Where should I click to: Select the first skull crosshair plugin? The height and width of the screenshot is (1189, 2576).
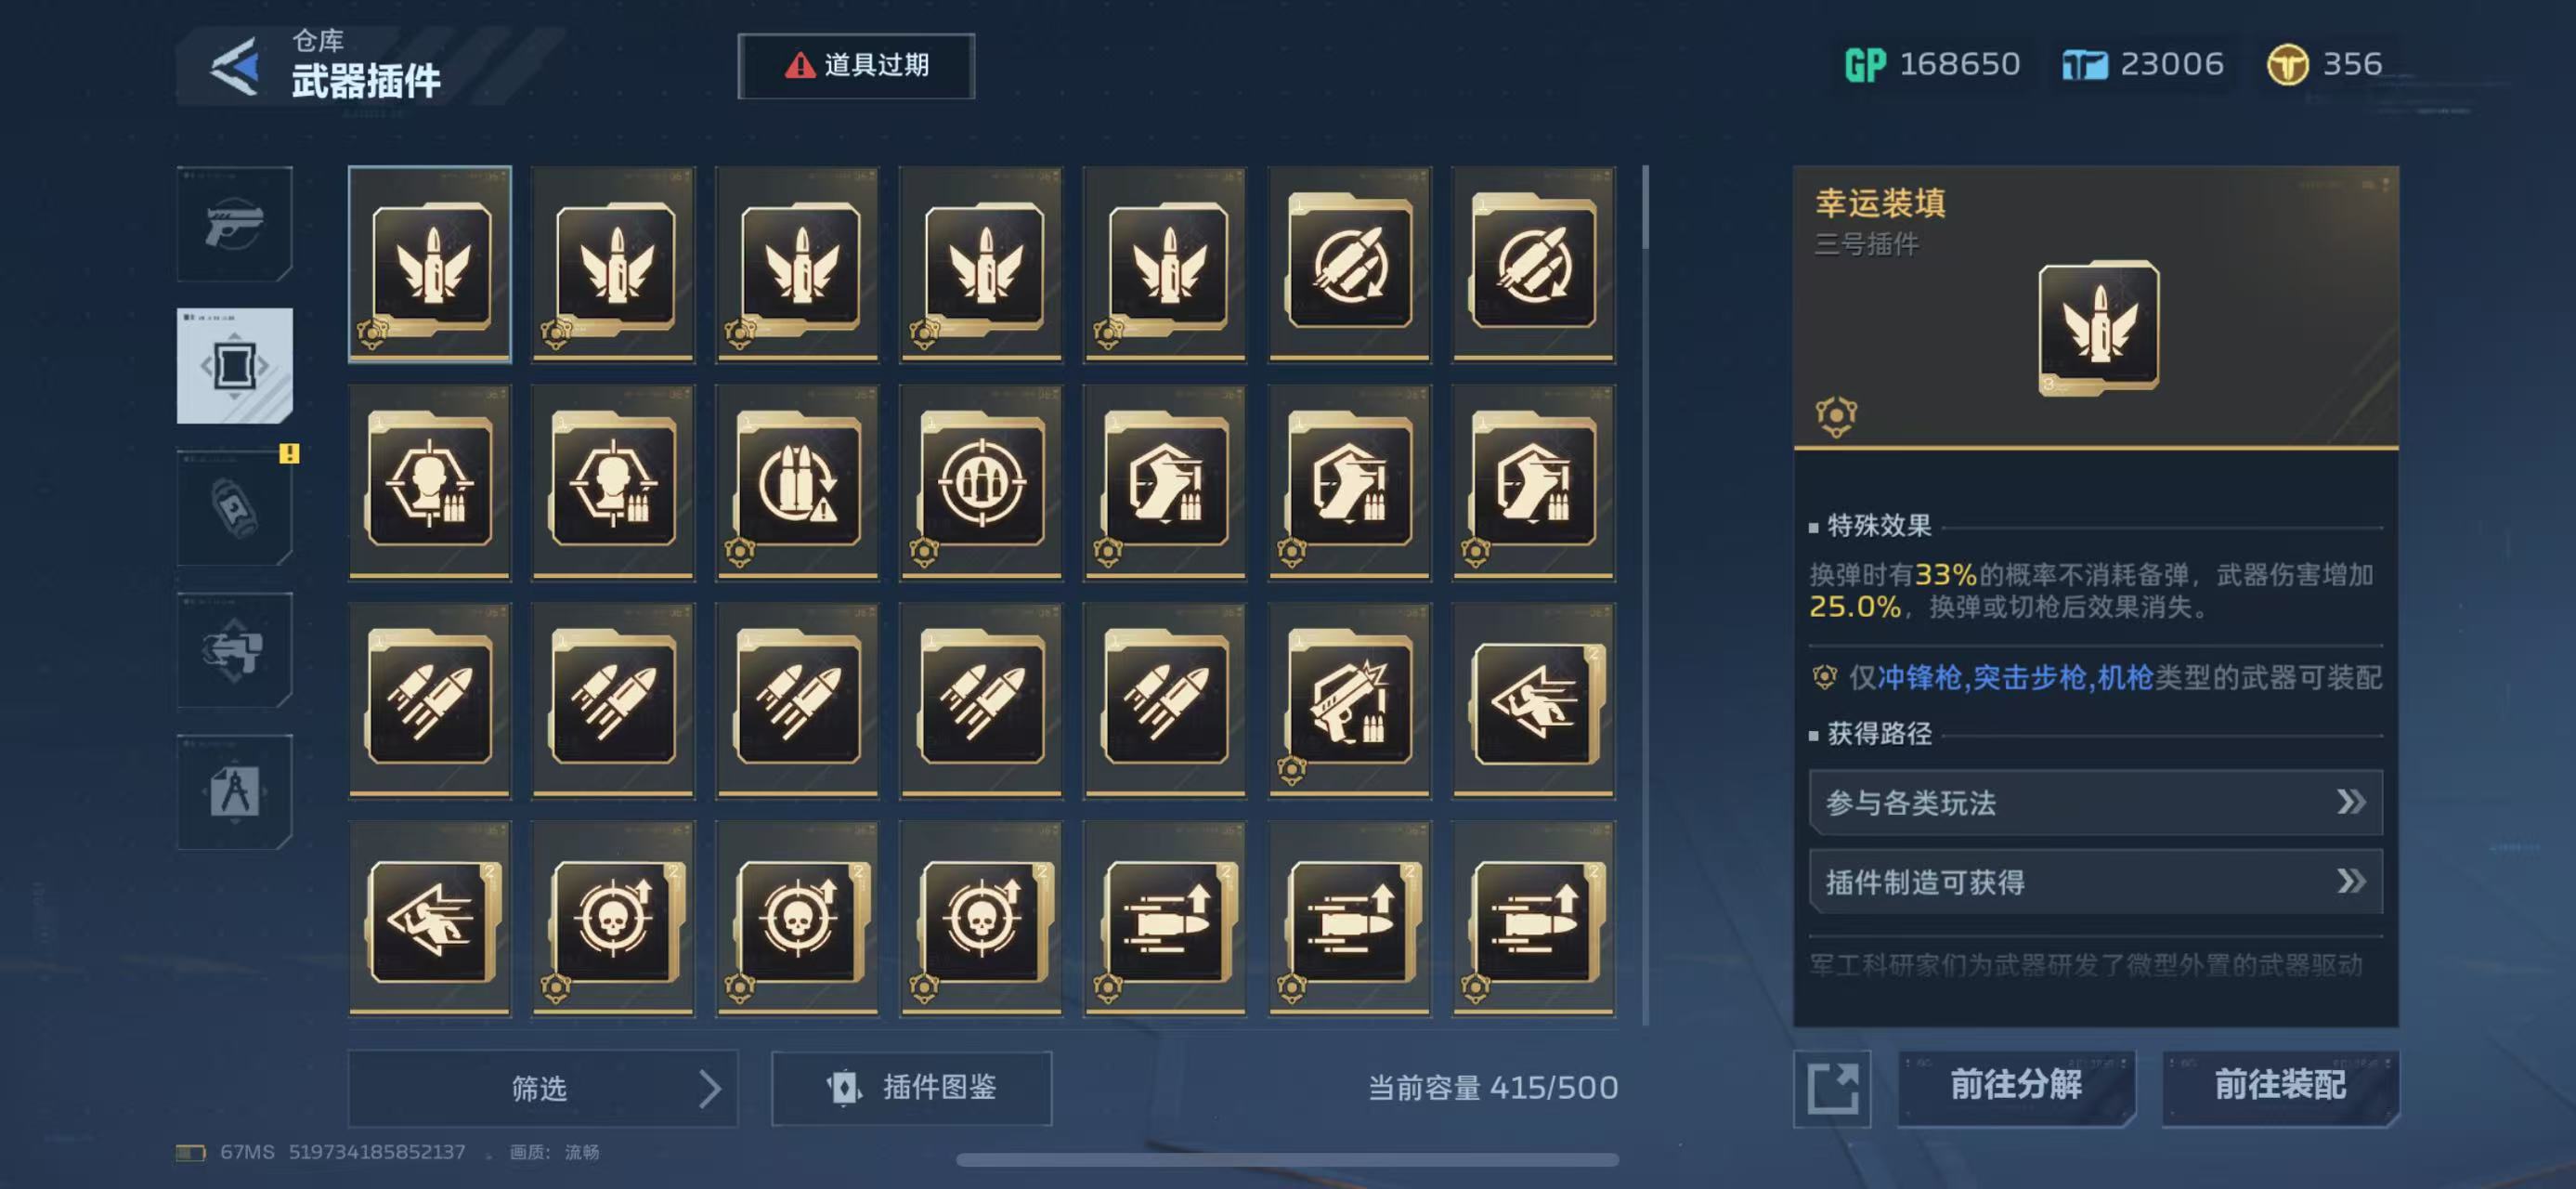613,919
